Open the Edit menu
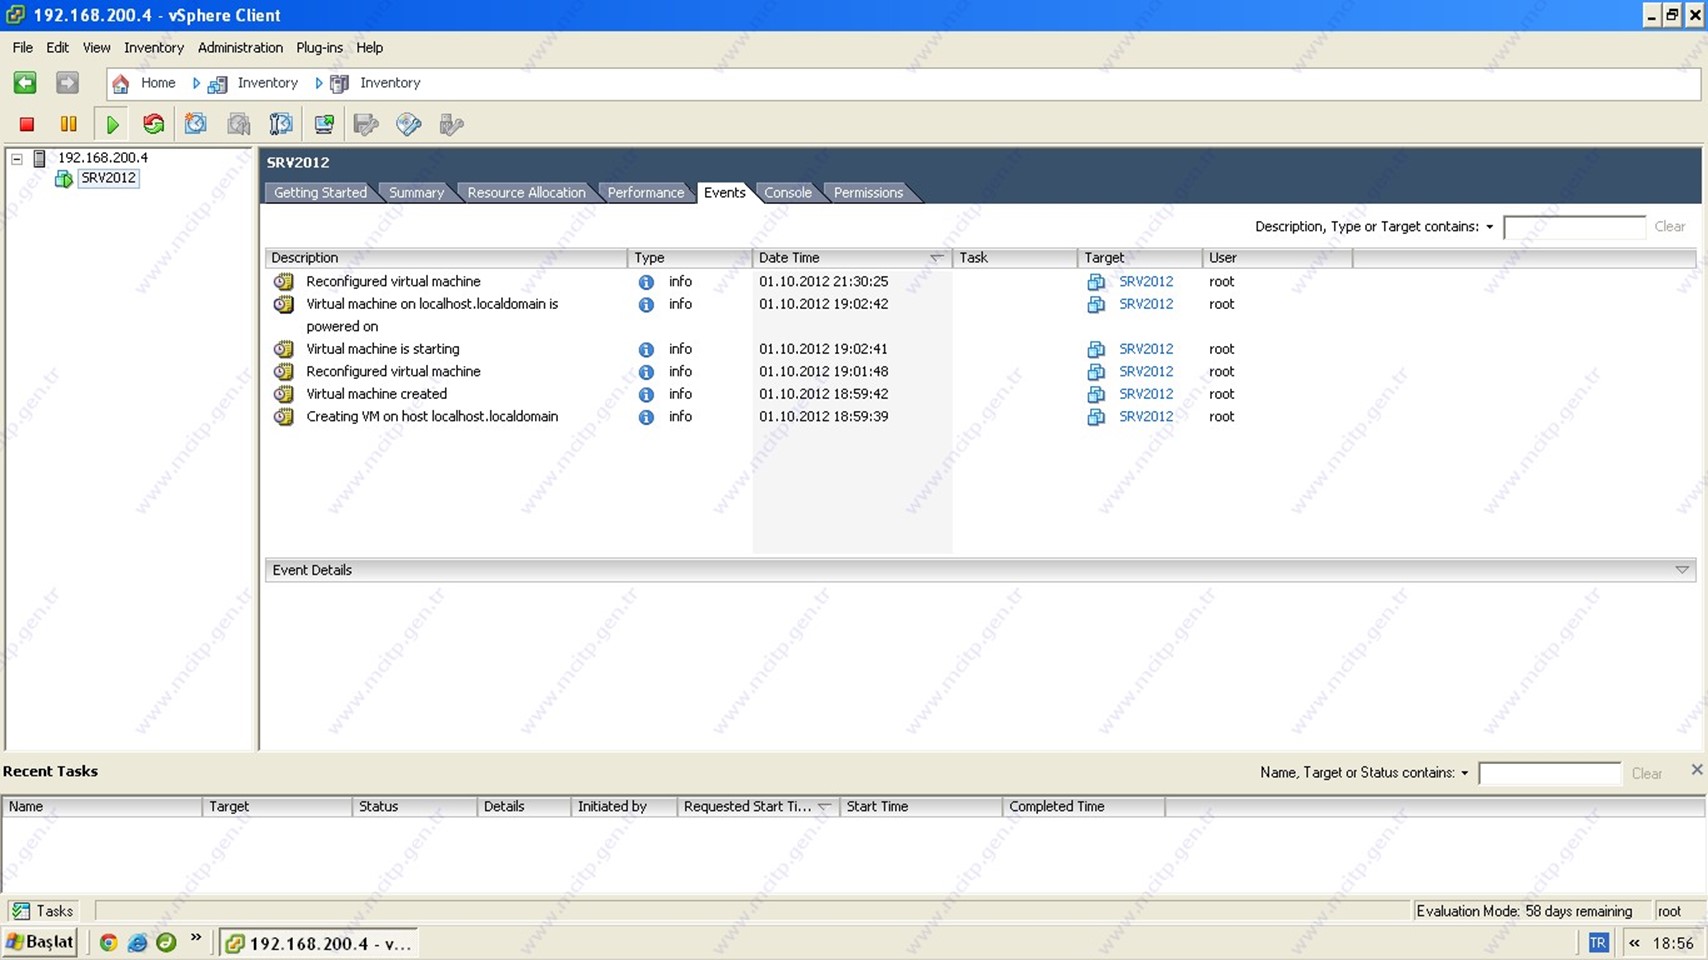The width and height of the screenshot is (1708, 960). (x=57, y=47)
